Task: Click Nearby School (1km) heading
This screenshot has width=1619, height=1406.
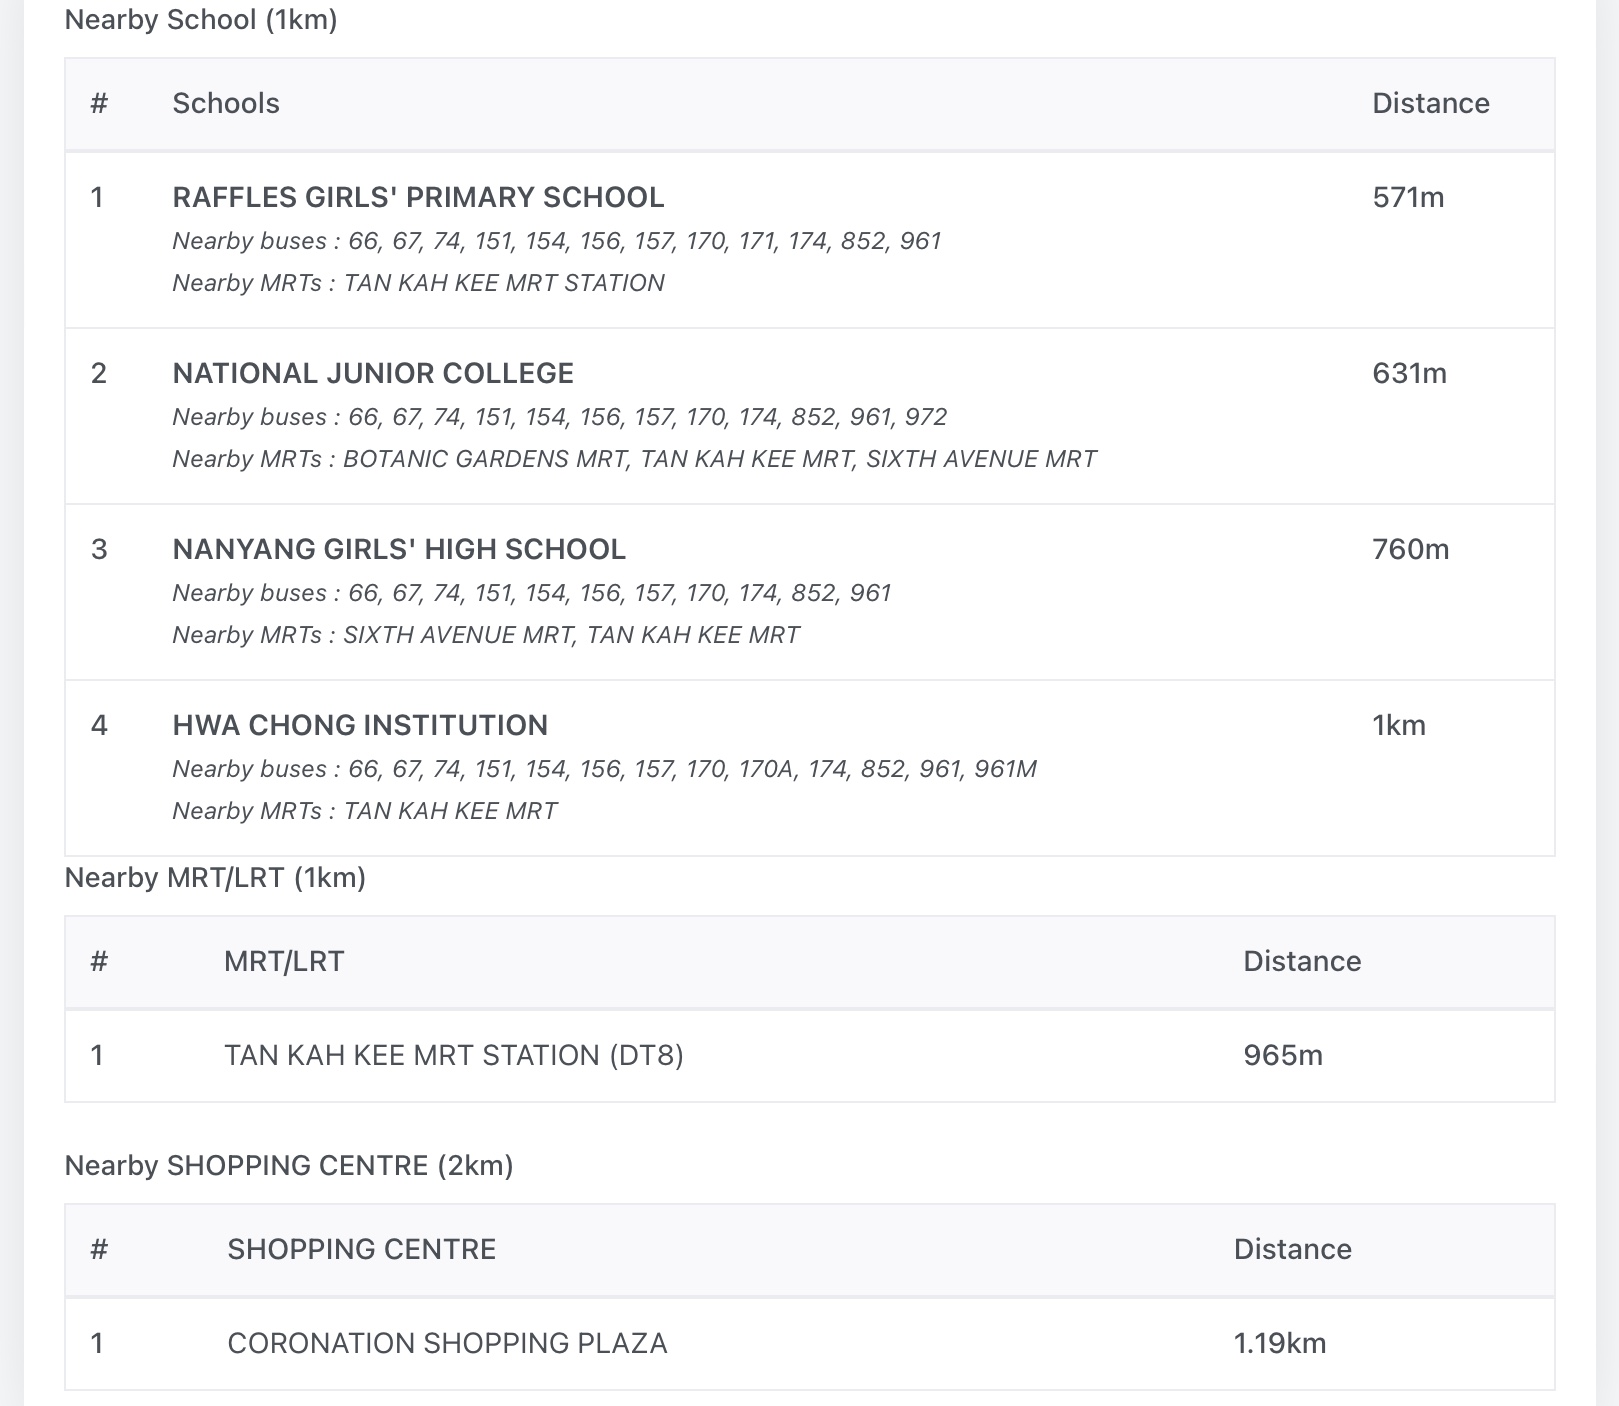Action: 201,19
